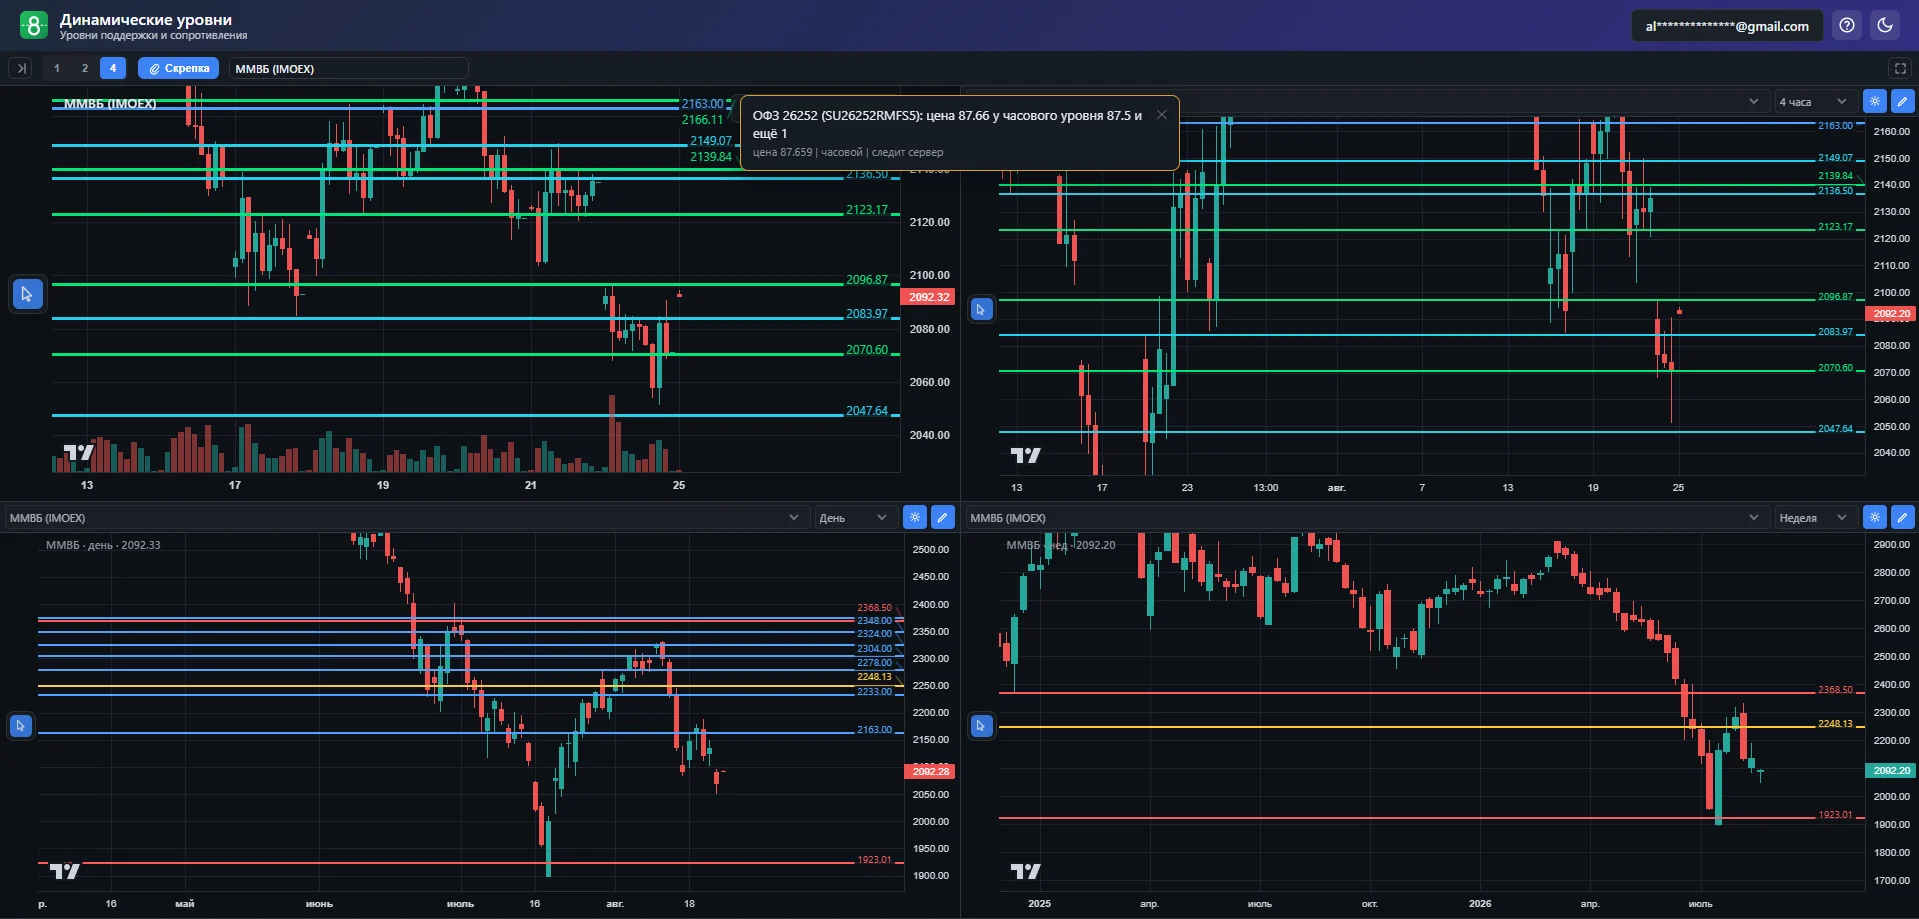Click the pencil edit icon in 4 часа chart
The width and height of the screenshot is (1919, 919).
[1902, 101]
